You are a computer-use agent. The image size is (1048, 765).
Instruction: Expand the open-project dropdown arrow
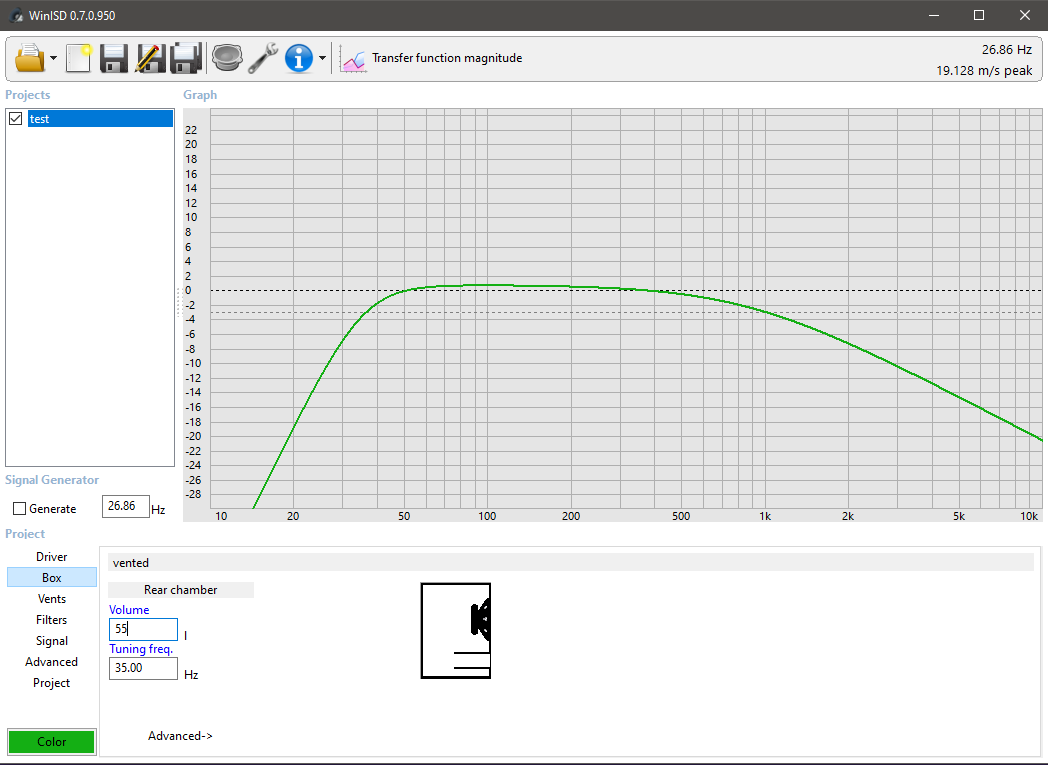coord(53,58)
